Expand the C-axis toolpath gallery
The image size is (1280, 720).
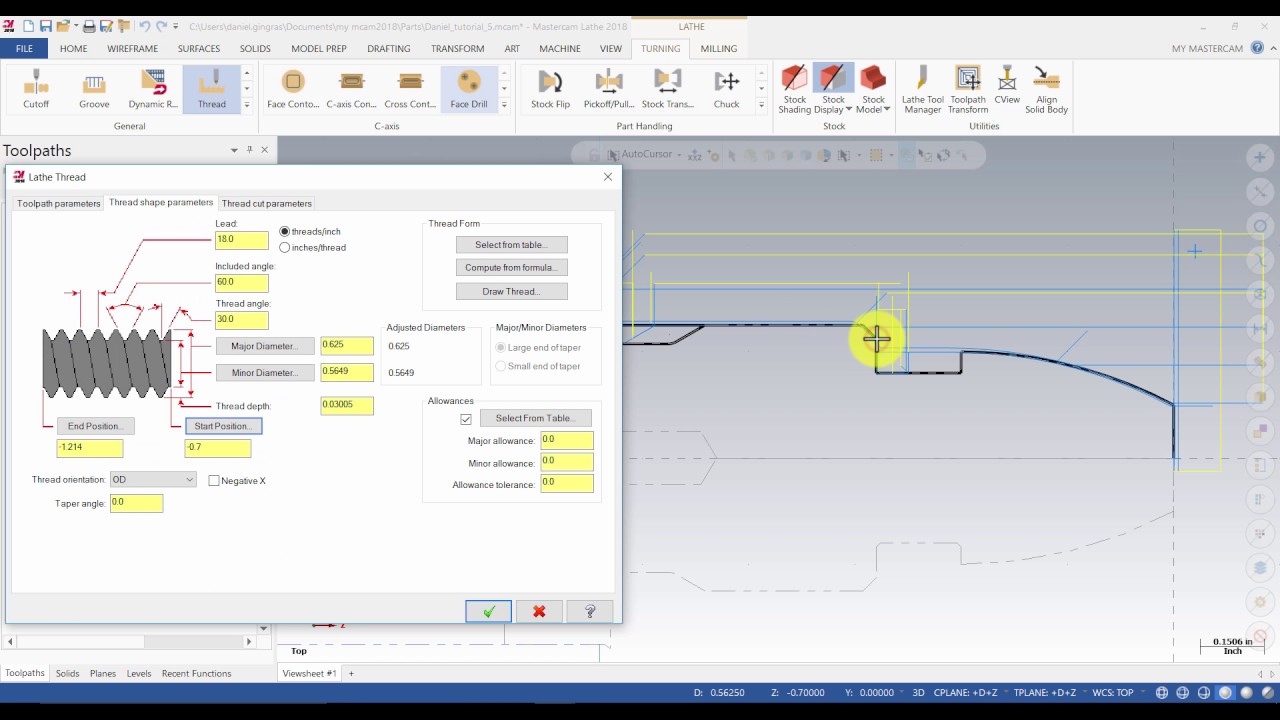pyautogui.click(x=504, y=105)
